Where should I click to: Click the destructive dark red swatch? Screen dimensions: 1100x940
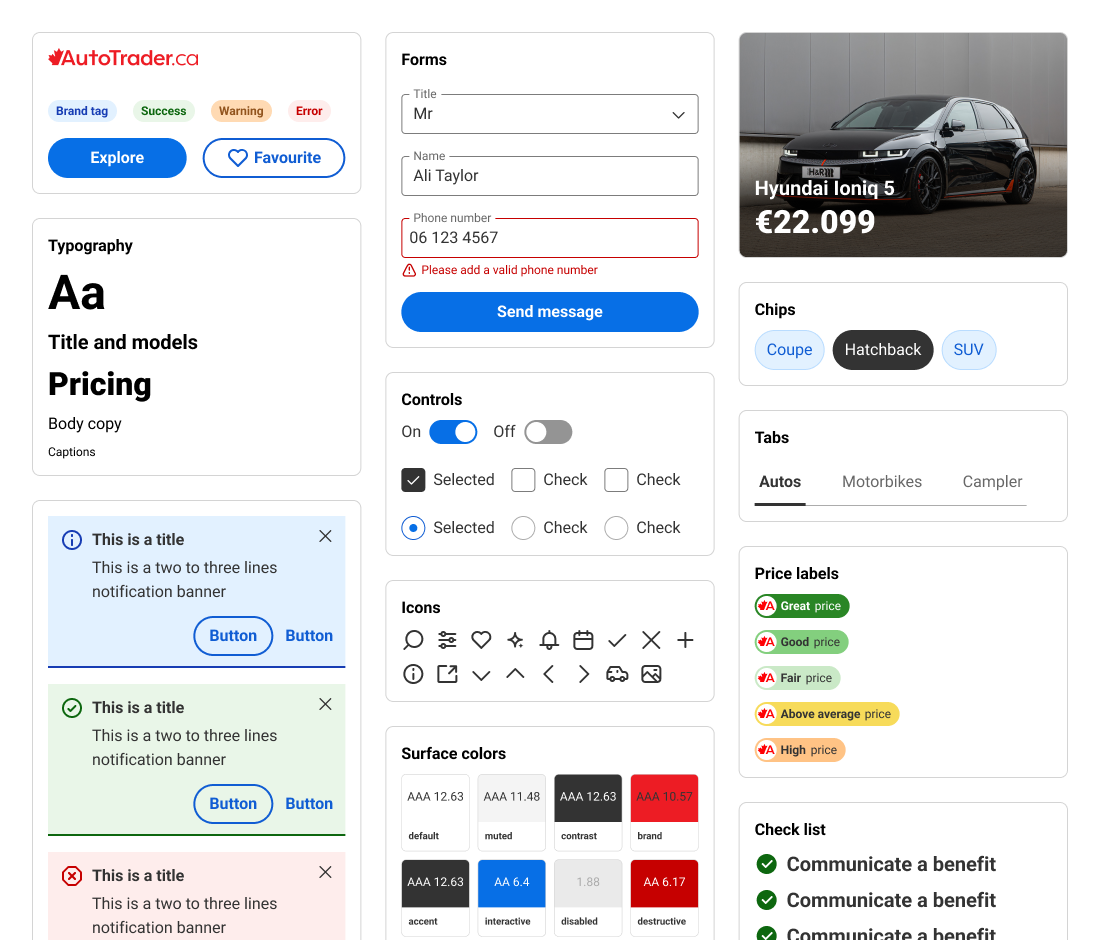coord(664,883)
